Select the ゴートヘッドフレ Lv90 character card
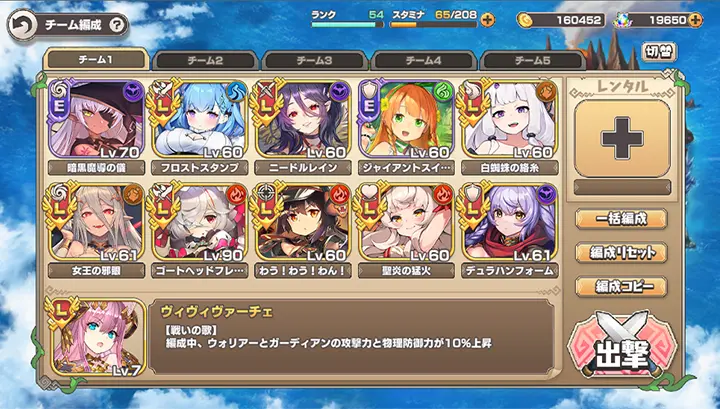This screenshot has height=409, width=720. pos(200,223)
